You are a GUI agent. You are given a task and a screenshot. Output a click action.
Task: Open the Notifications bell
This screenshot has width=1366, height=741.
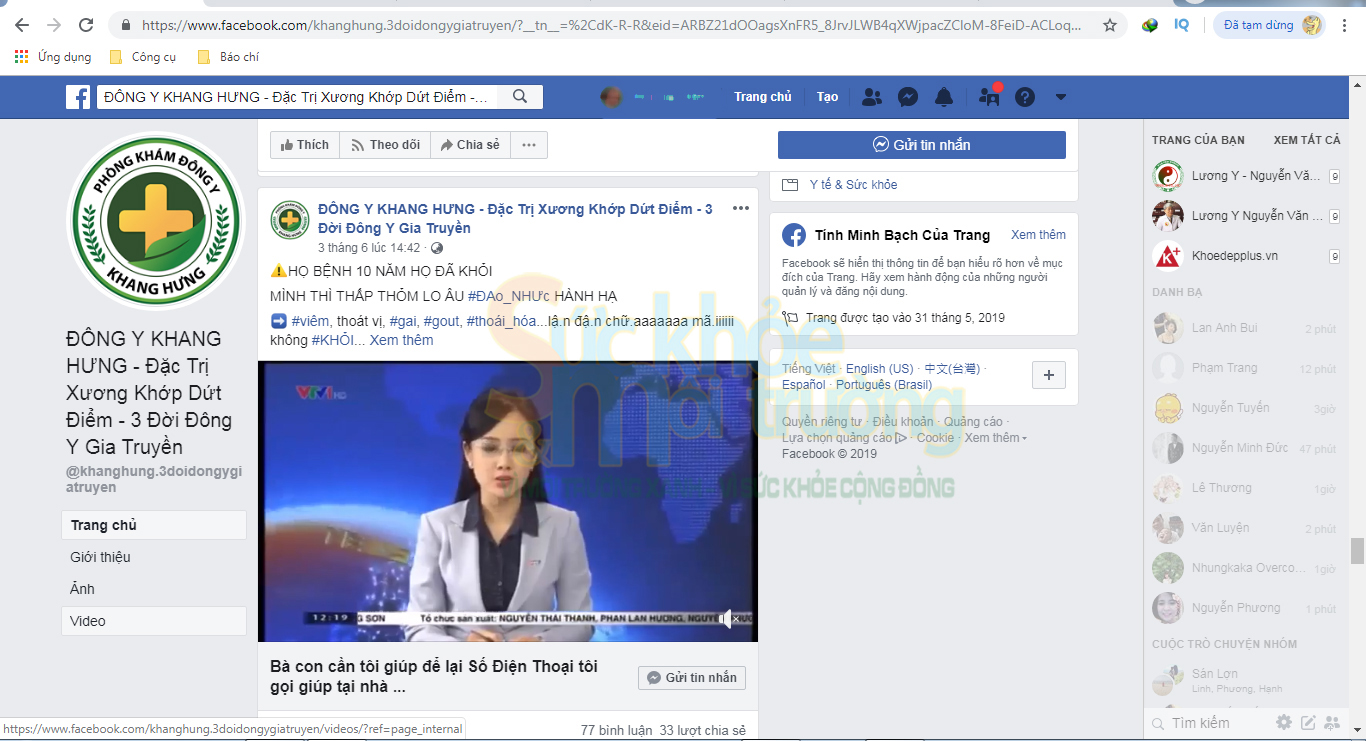944,97
